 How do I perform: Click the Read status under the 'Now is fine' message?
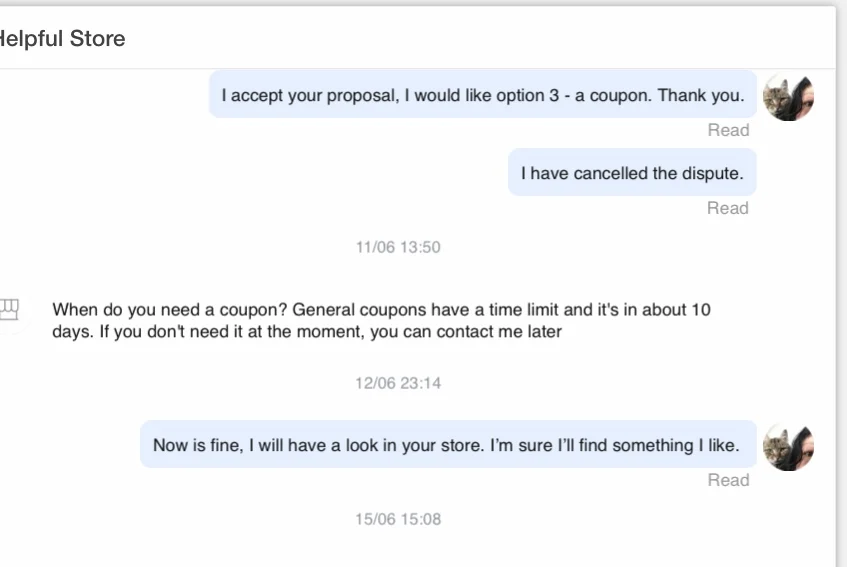click(728, 480)
